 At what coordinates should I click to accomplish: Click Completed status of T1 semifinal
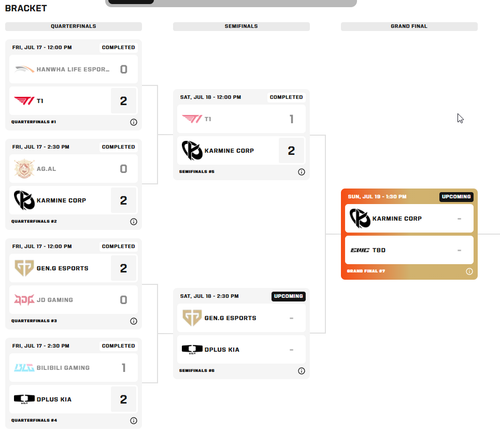(286, 97)
